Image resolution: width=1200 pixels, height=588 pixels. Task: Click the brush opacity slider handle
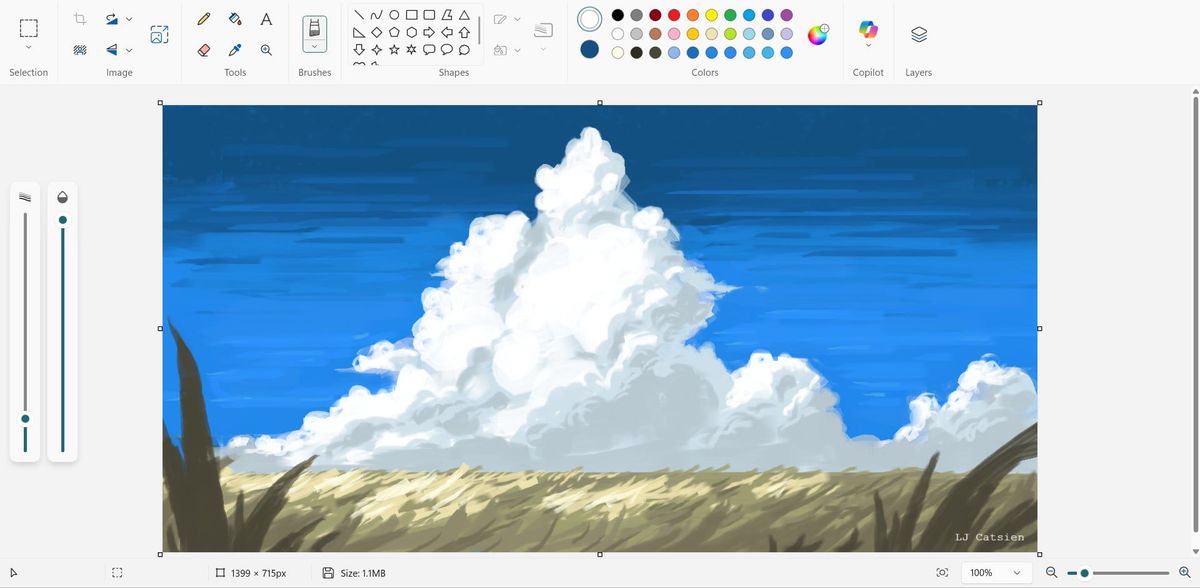point(63,220)
